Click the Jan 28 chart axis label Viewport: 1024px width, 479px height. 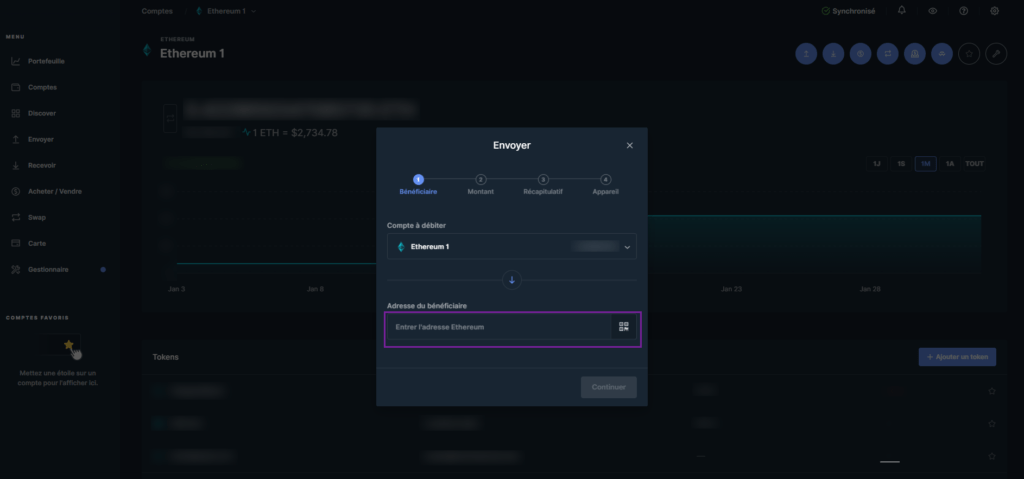click(870, 289)
